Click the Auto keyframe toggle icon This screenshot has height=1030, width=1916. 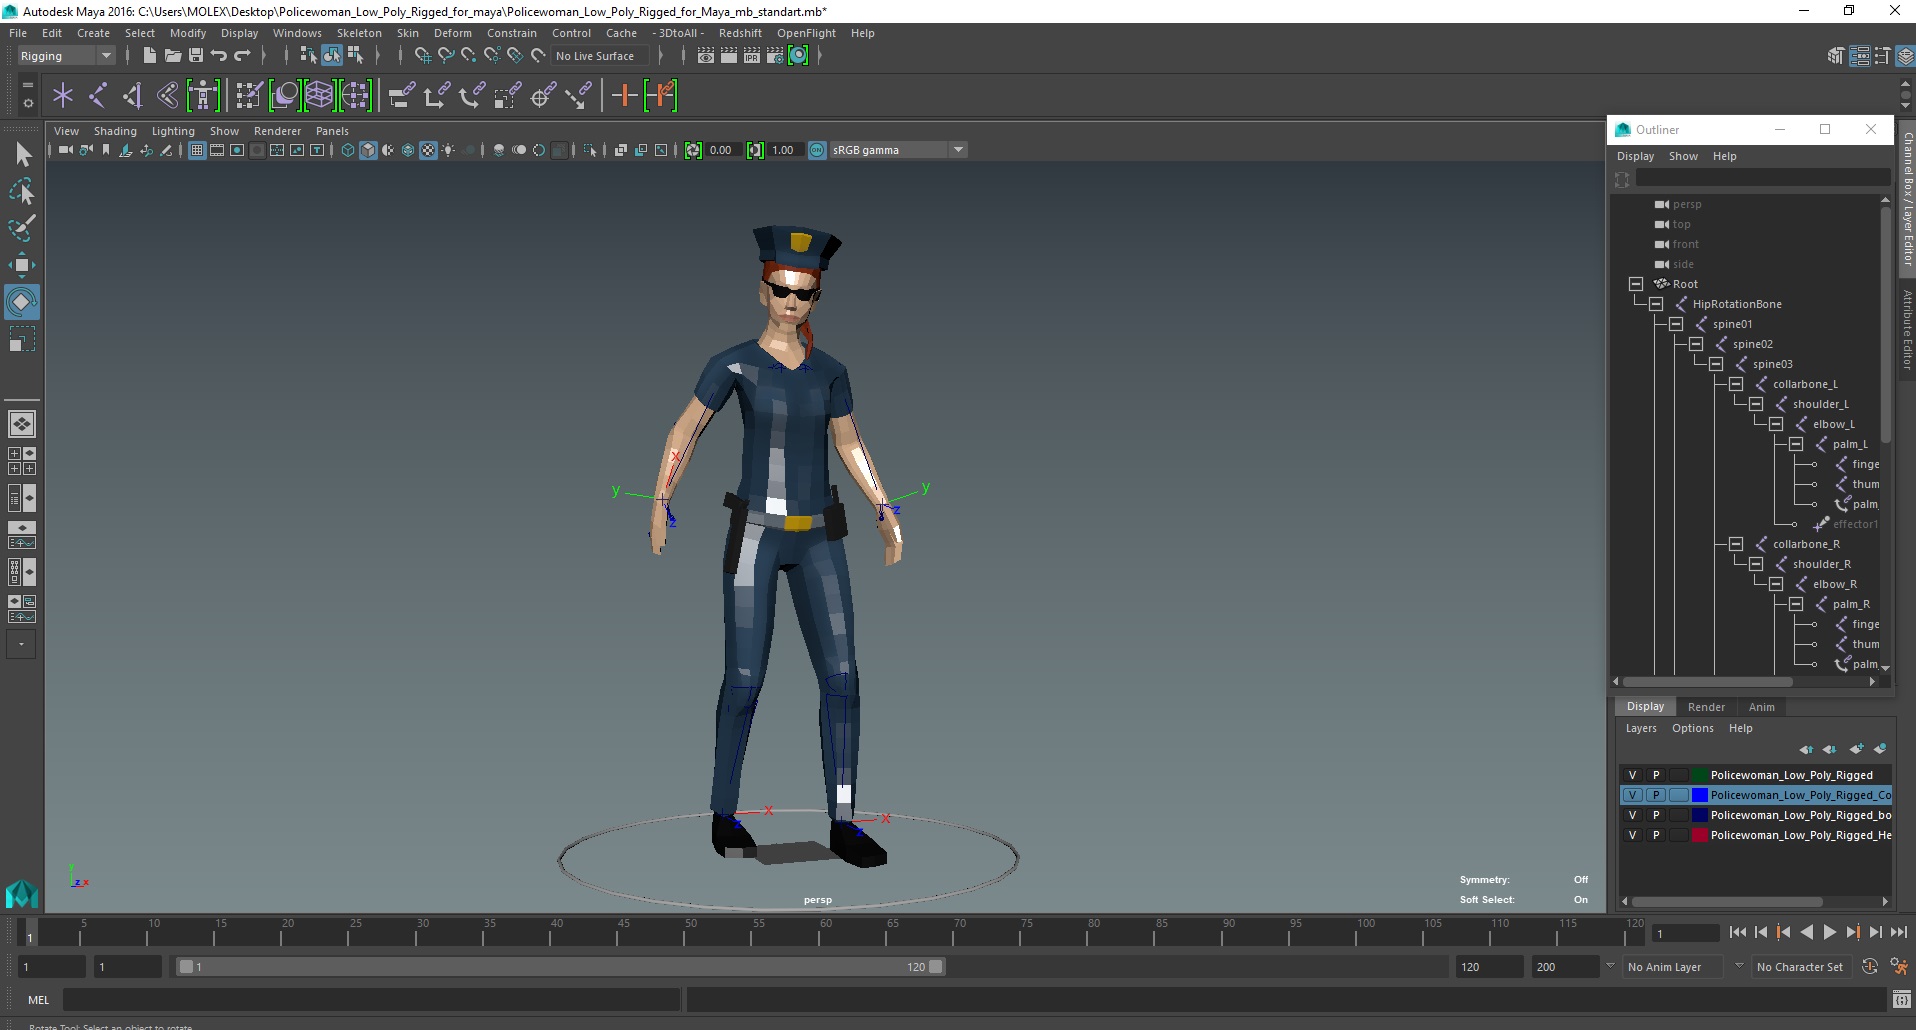click(x=1869, y=967)
